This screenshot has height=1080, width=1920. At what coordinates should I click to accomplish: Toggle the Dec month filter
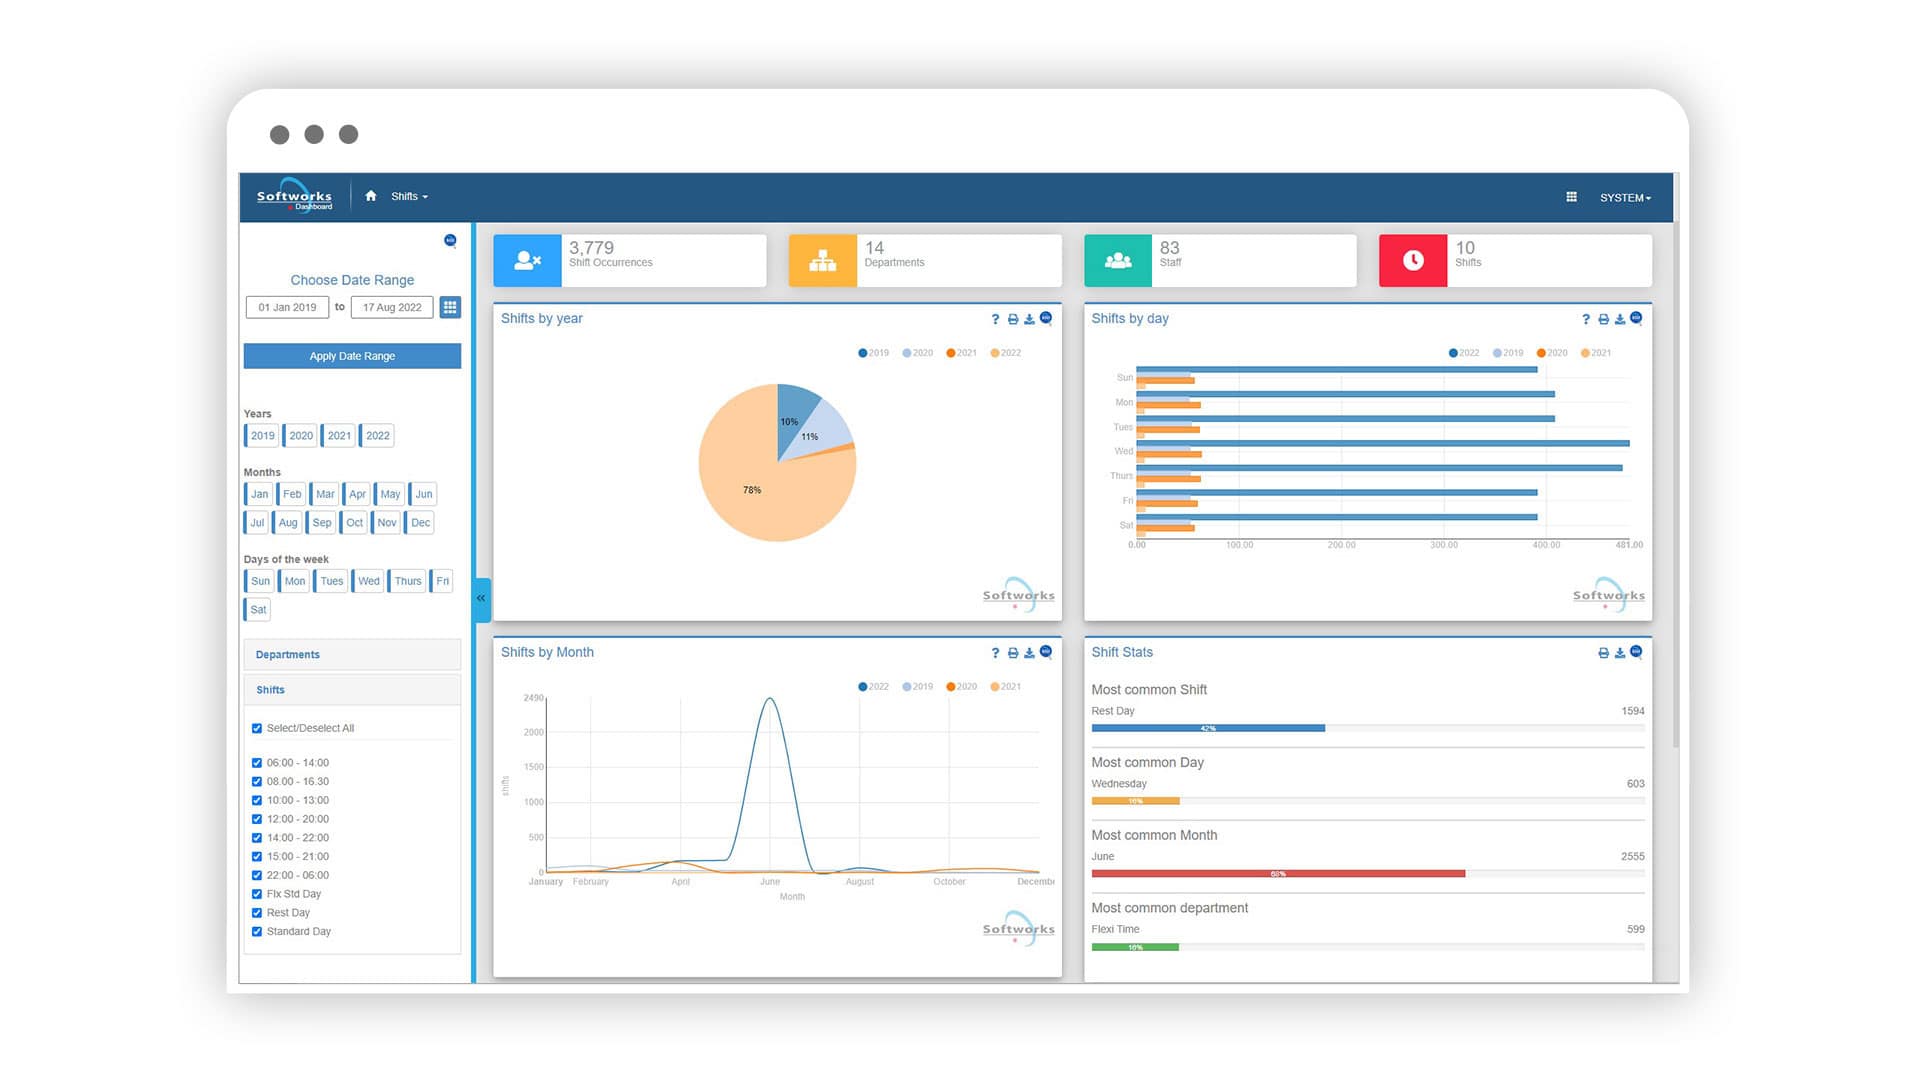(x=420, y=523)
